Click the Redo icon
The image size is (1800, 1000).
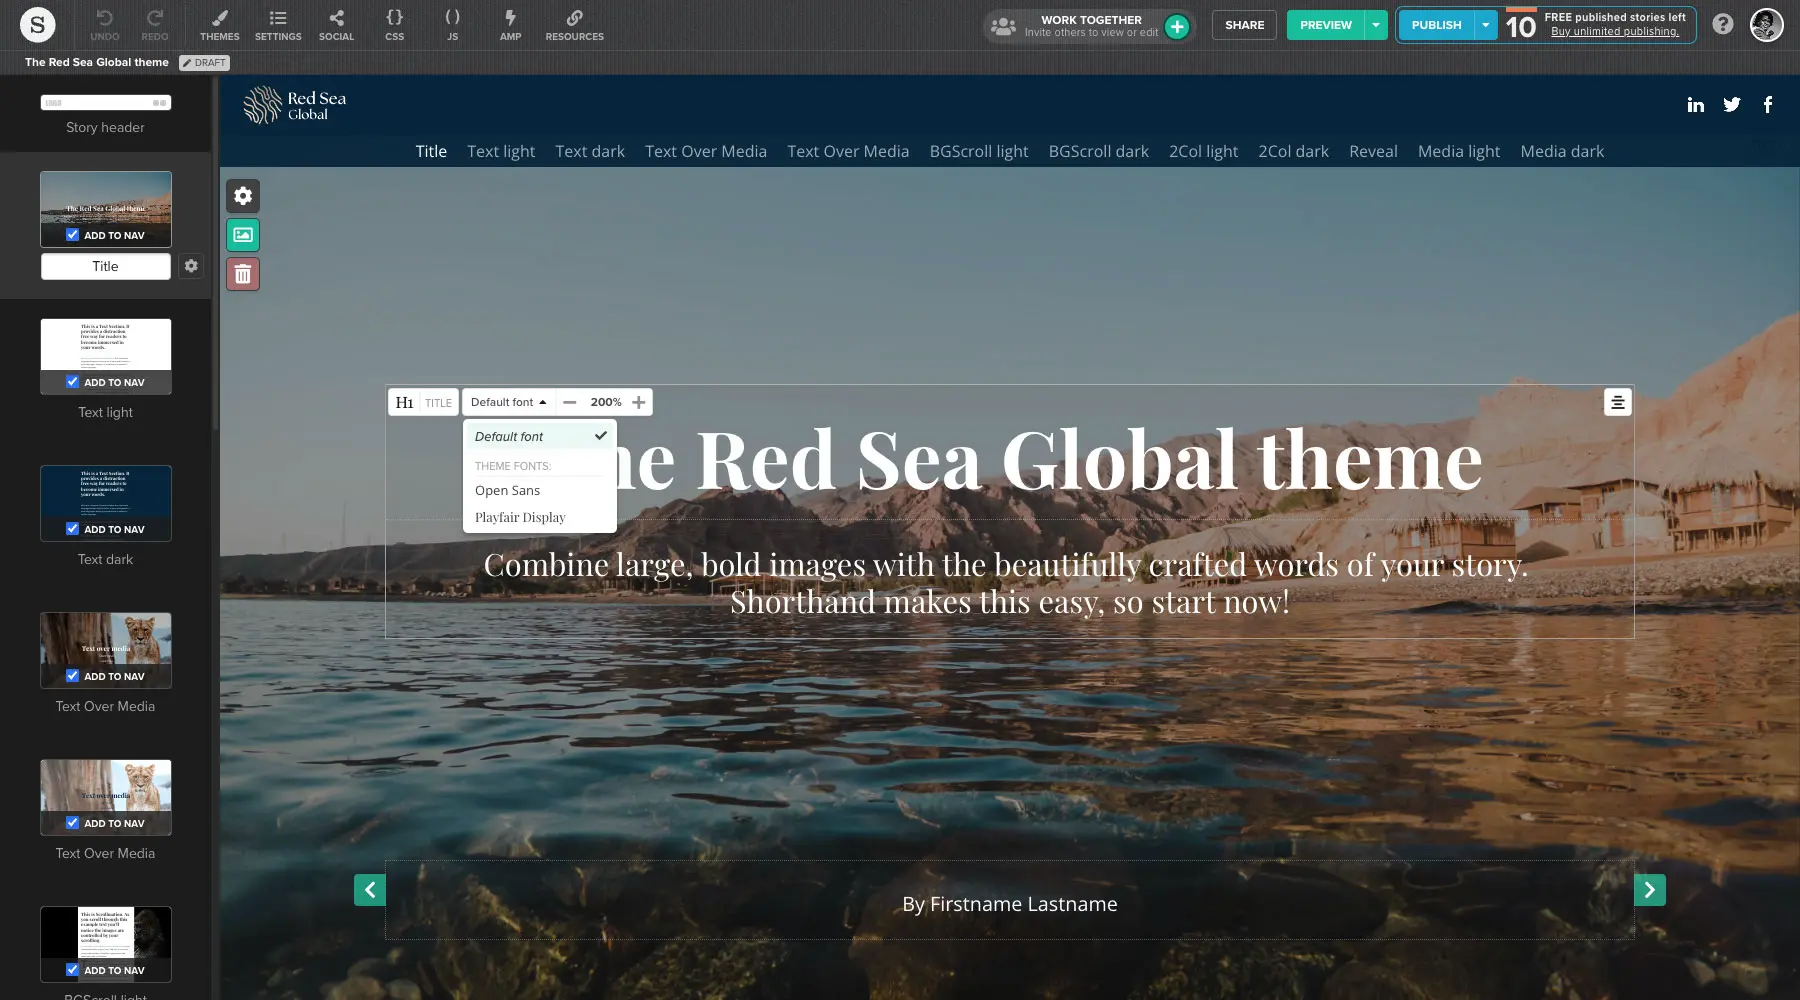click(155, 25)
